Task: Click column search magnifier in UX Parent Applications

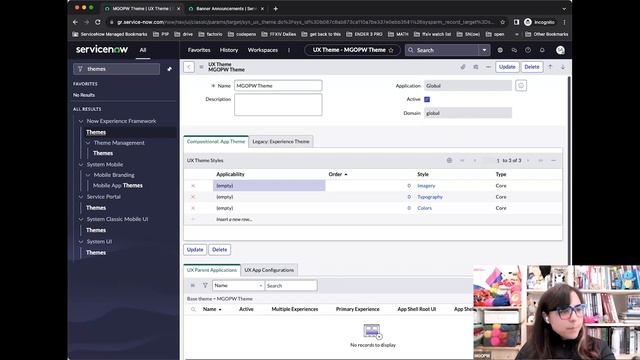Action: point(193,309)
